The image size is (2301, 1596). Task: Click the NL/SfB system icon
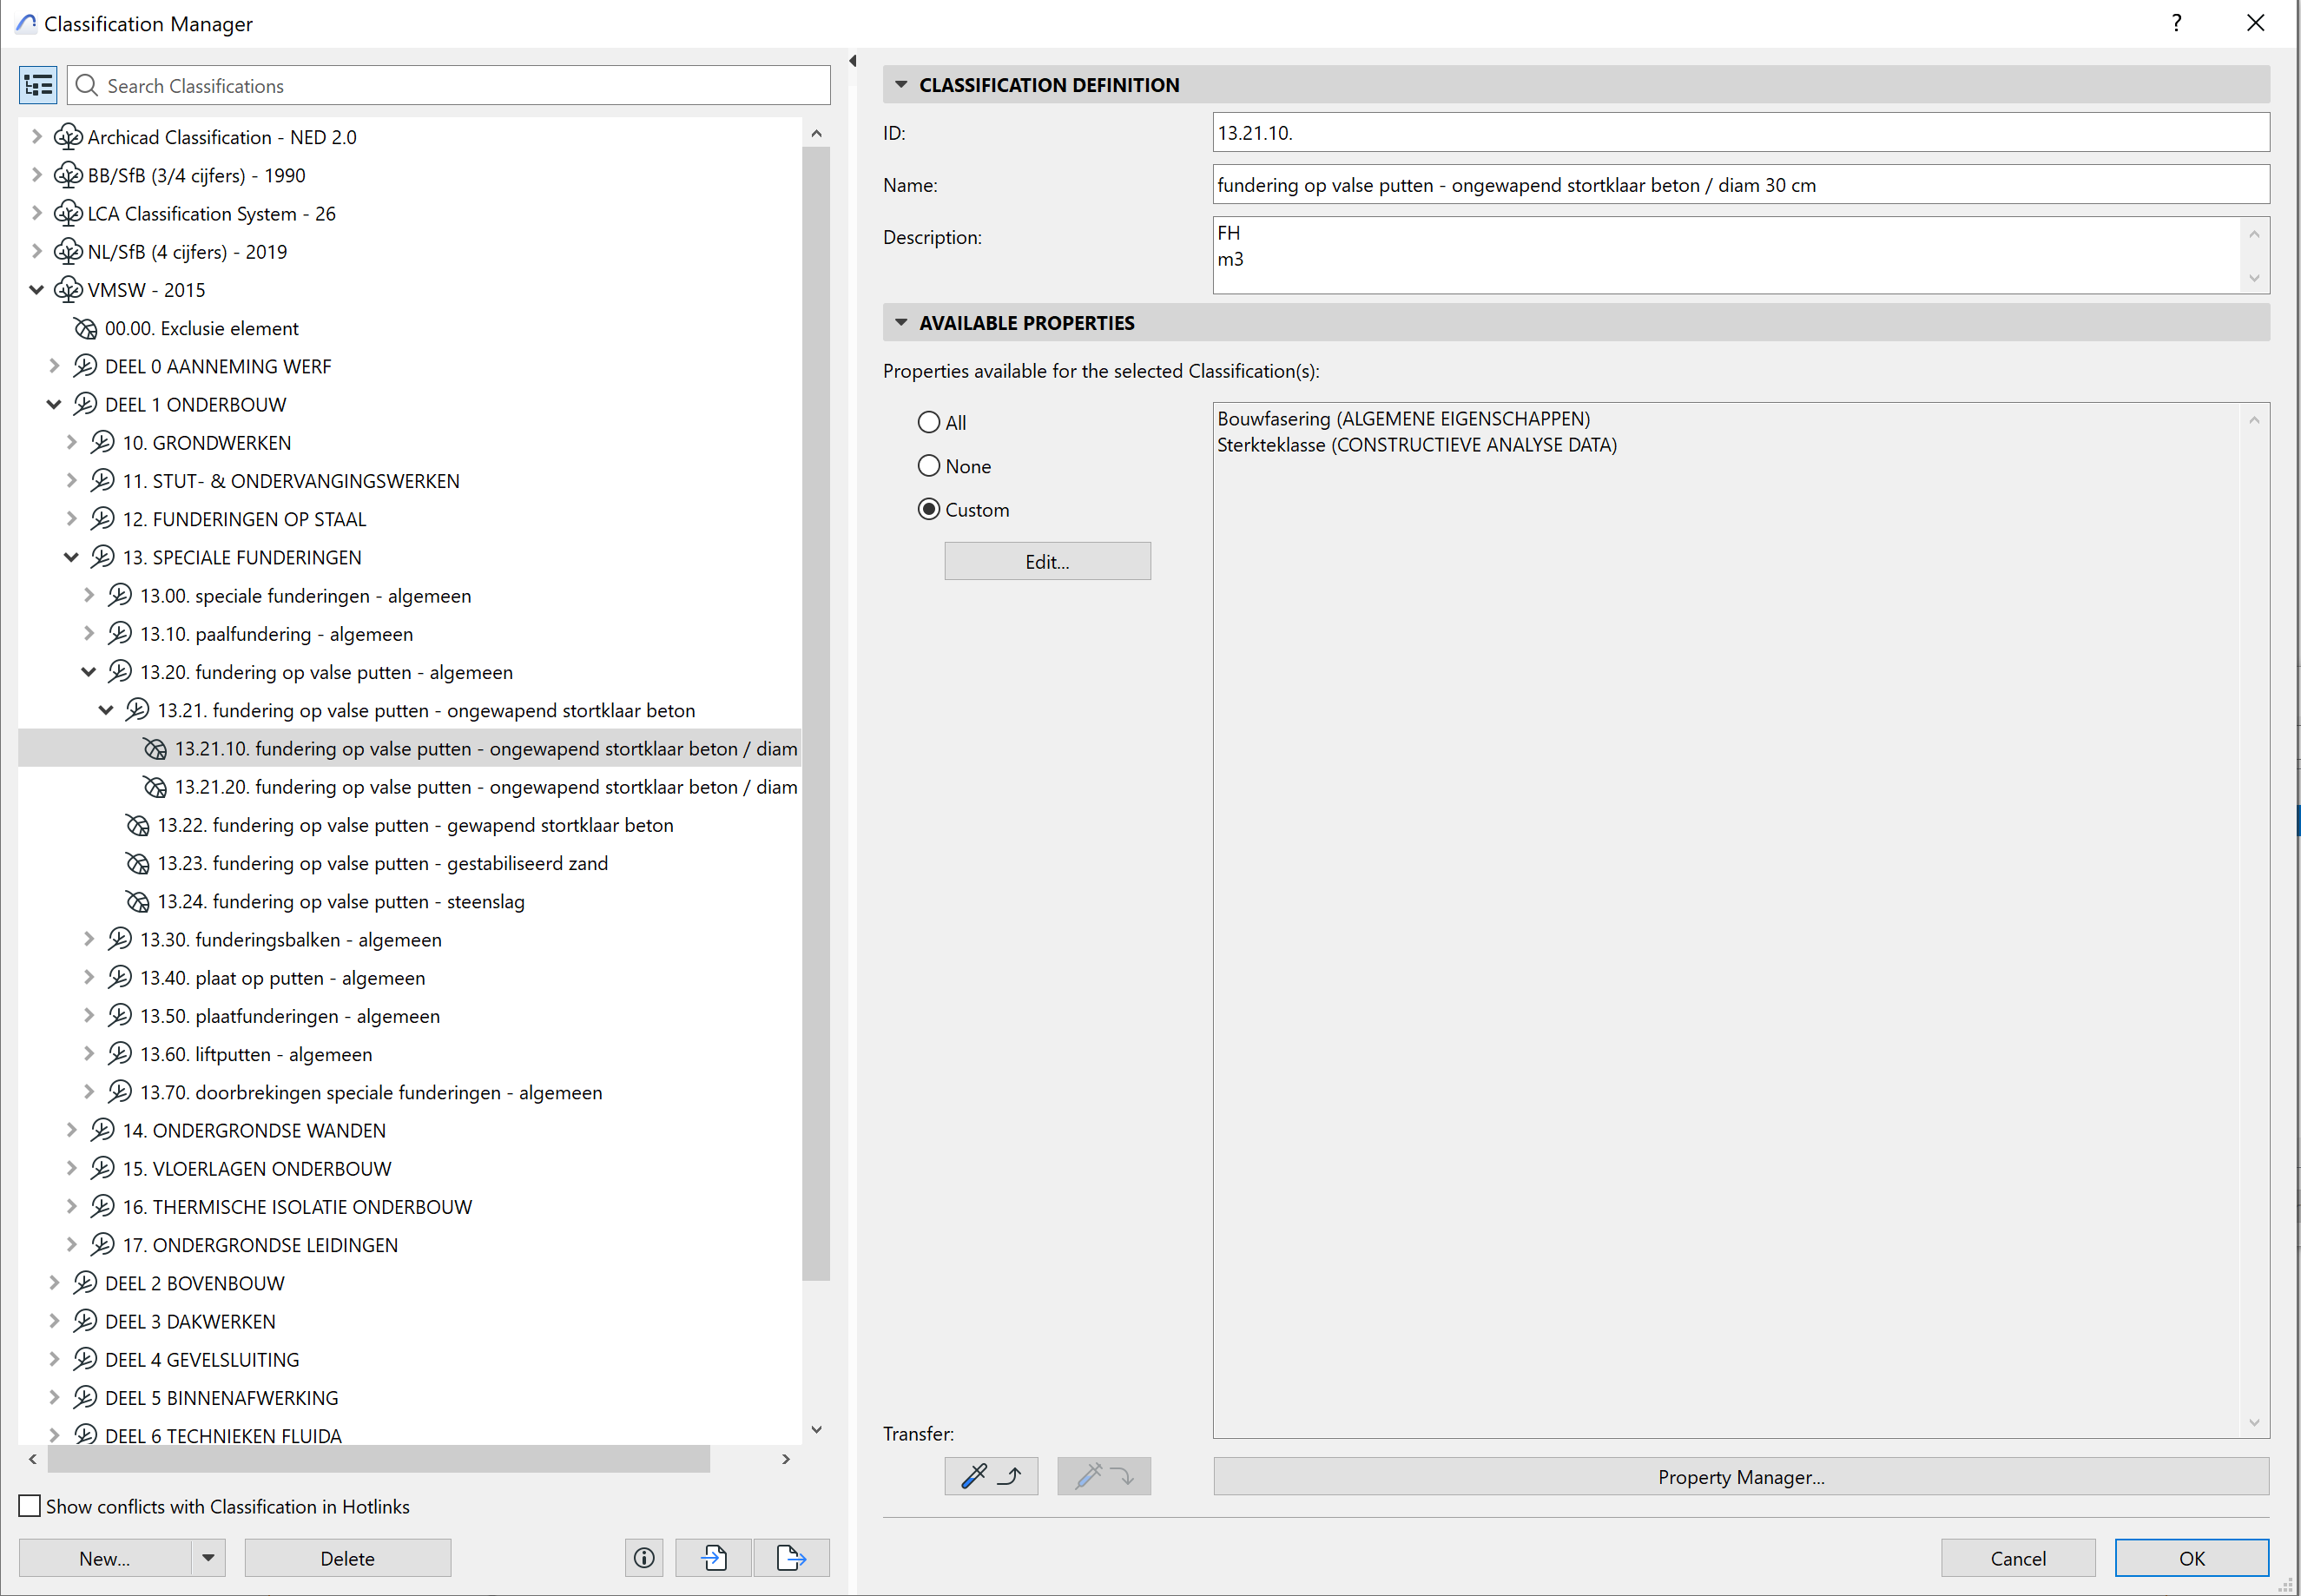click(68, 252)
